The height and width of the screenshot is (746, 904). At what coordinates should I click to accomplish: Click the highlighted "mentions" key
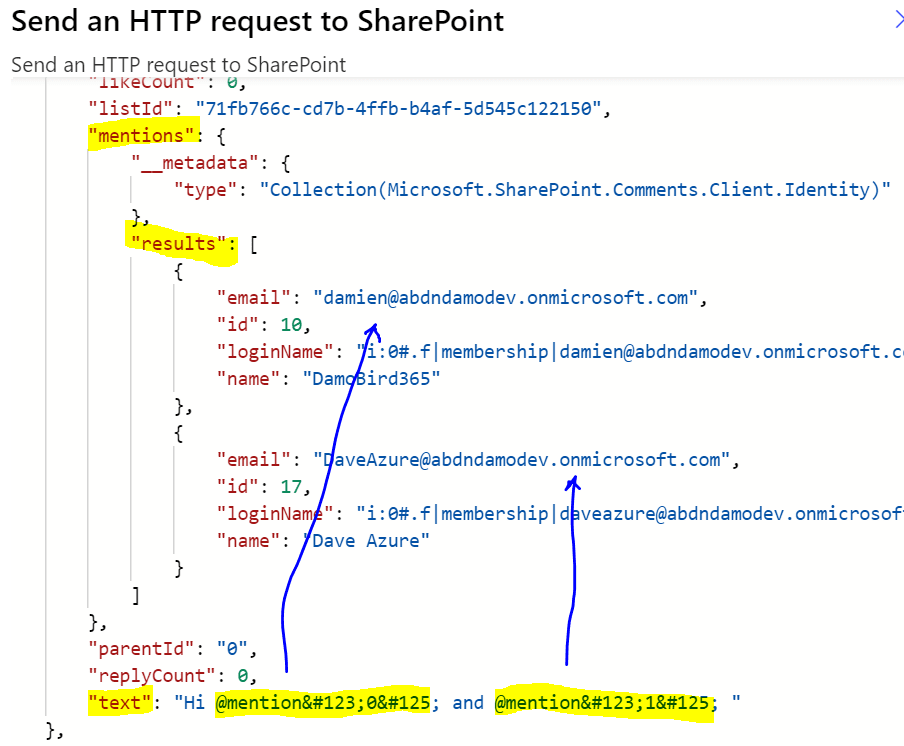[x=141, y=135]
